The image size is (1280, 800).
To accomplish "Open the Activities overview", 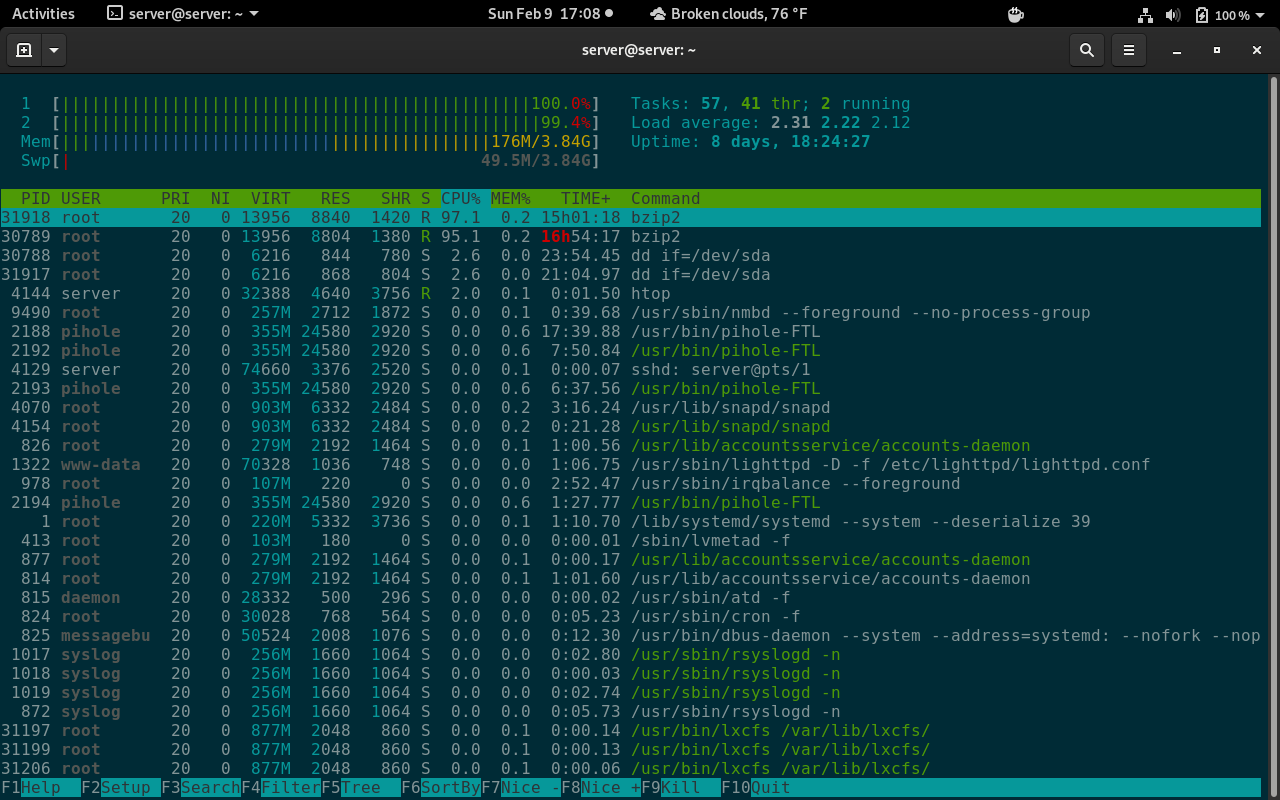I will pos(43,14).
